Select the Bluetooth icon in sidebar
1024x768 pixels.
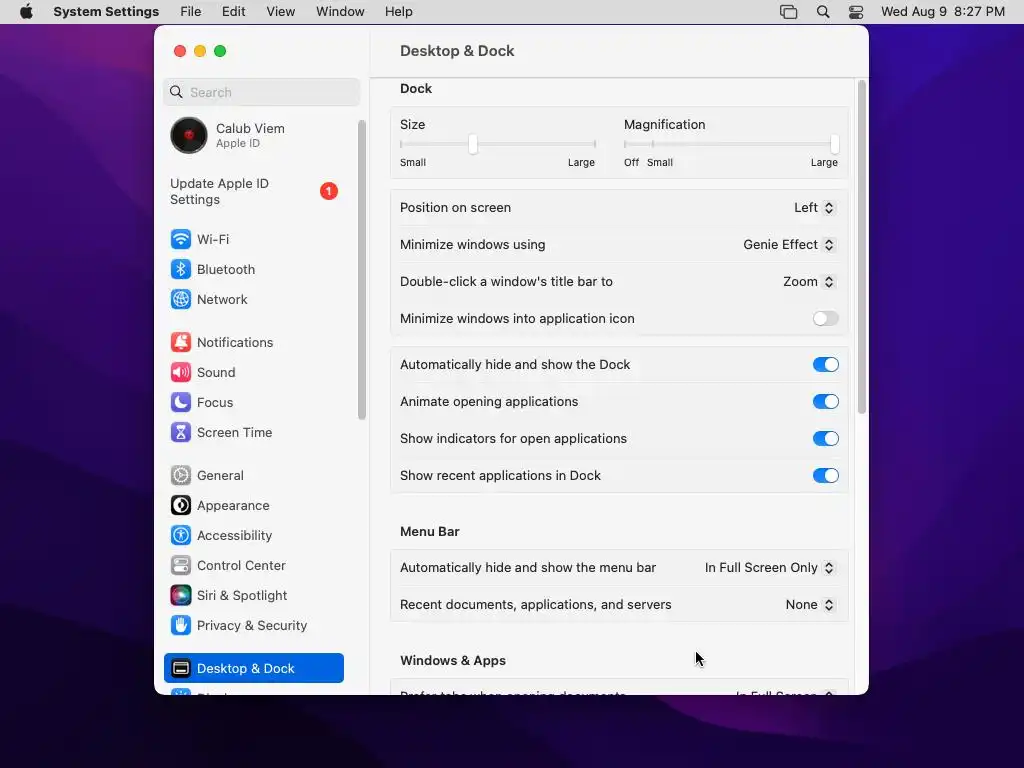tap(181, 269)
